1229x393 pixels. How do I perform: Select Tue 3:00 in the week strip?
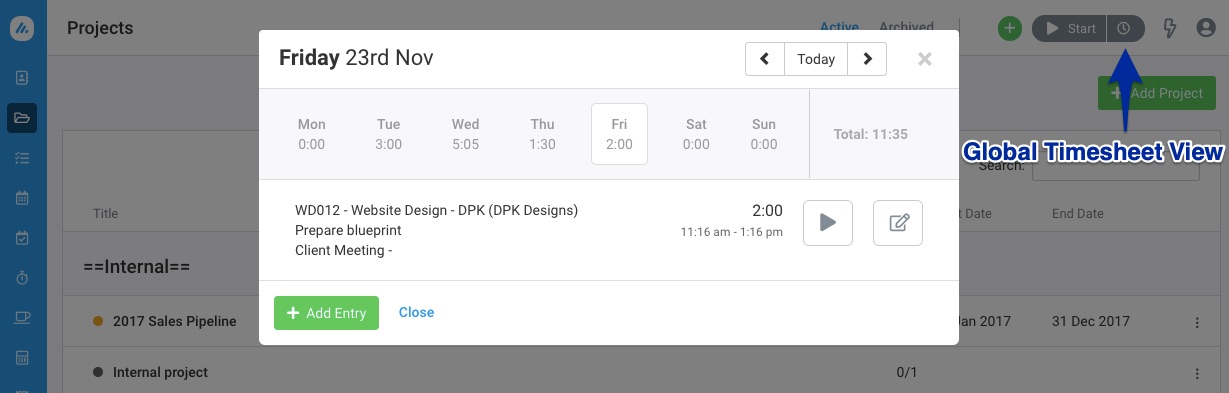pos(389,134)
